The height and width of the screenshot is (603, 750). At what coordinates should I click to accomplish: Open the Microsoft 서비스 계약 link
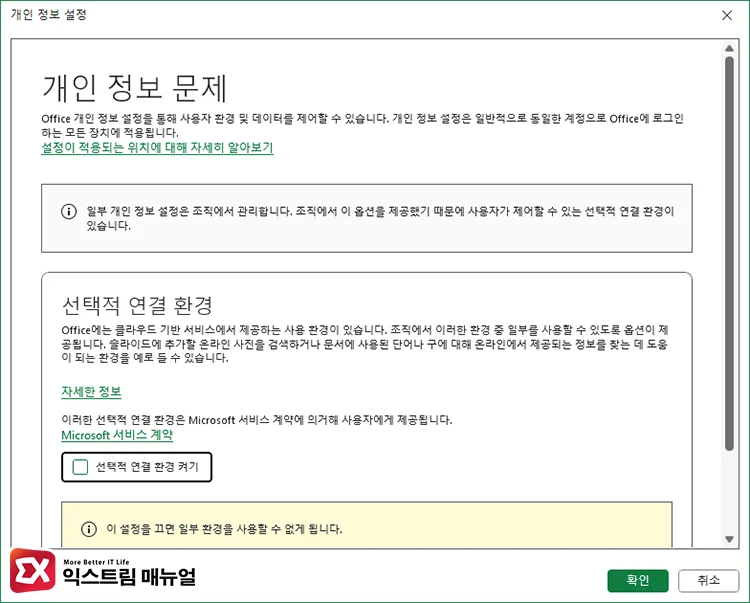(x=117, y=435)
